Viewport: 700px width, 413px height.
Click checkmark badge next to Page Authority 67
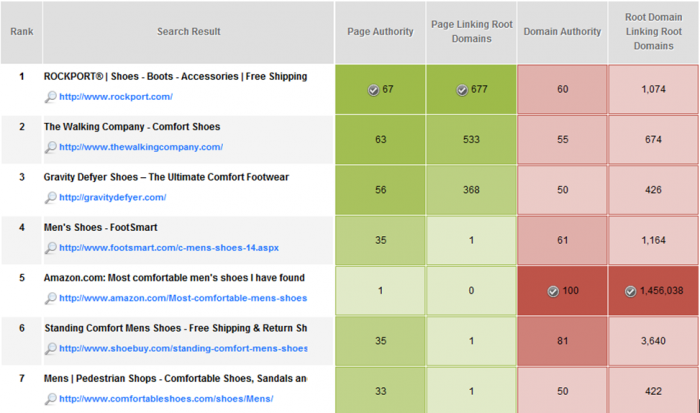coord(373,90)
